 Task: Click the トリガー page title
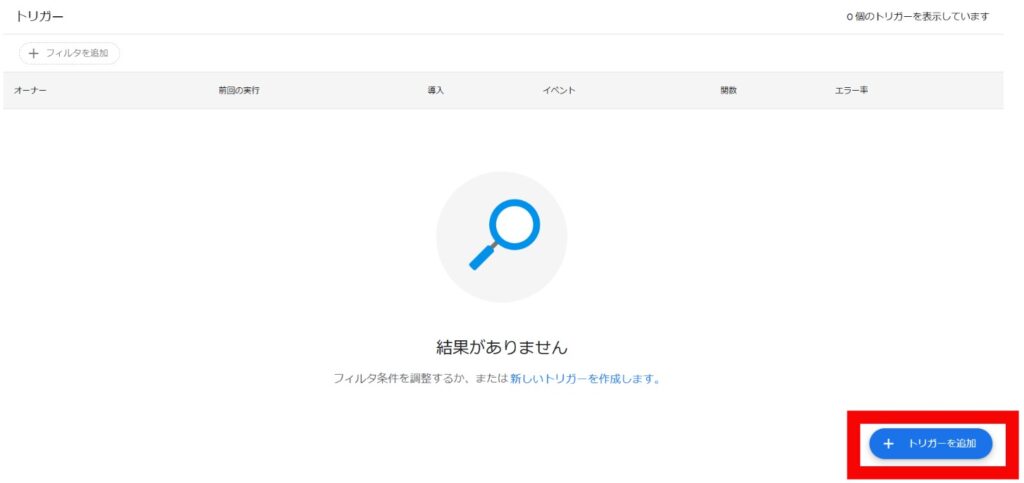coord(39,16)
